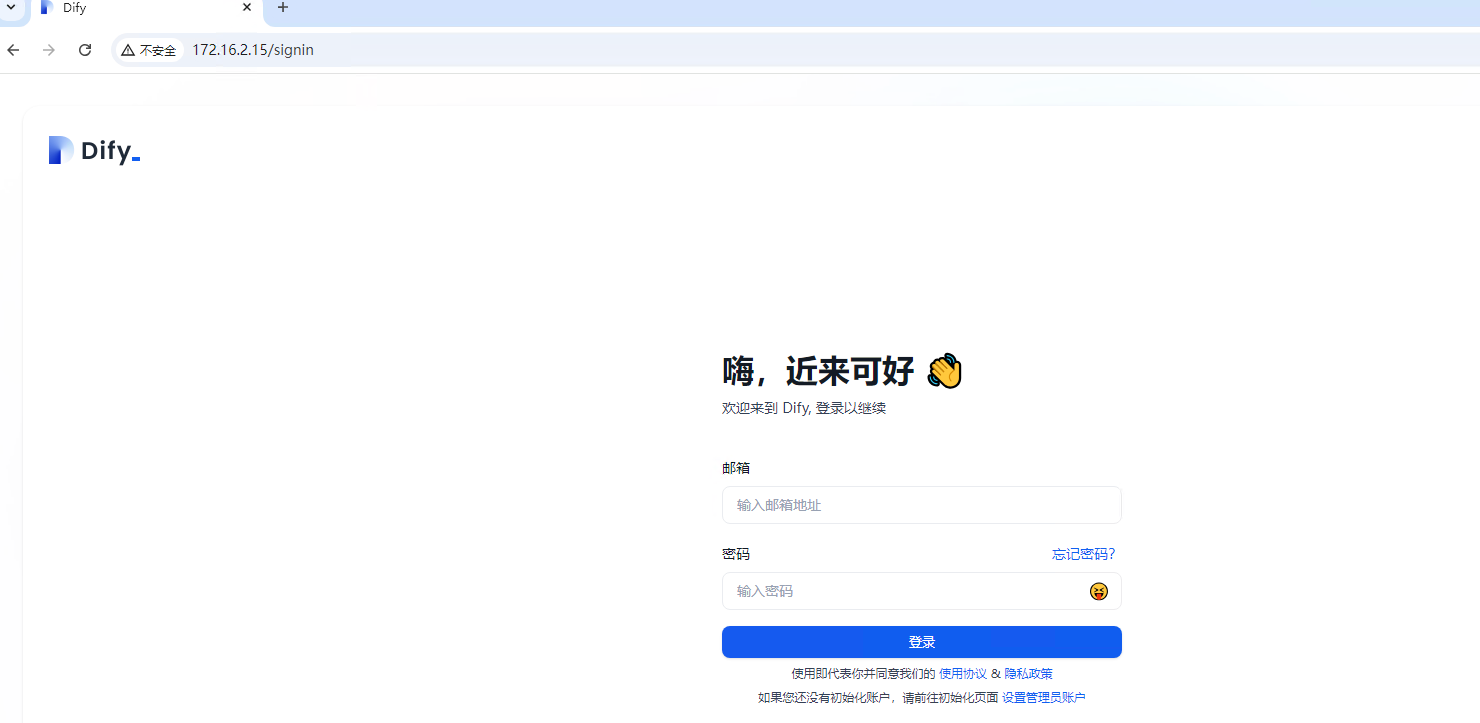The height and width of the screenshot is (723, 1480).
Task: Focus the 输入密码 password field
Action: coord(900,591)
